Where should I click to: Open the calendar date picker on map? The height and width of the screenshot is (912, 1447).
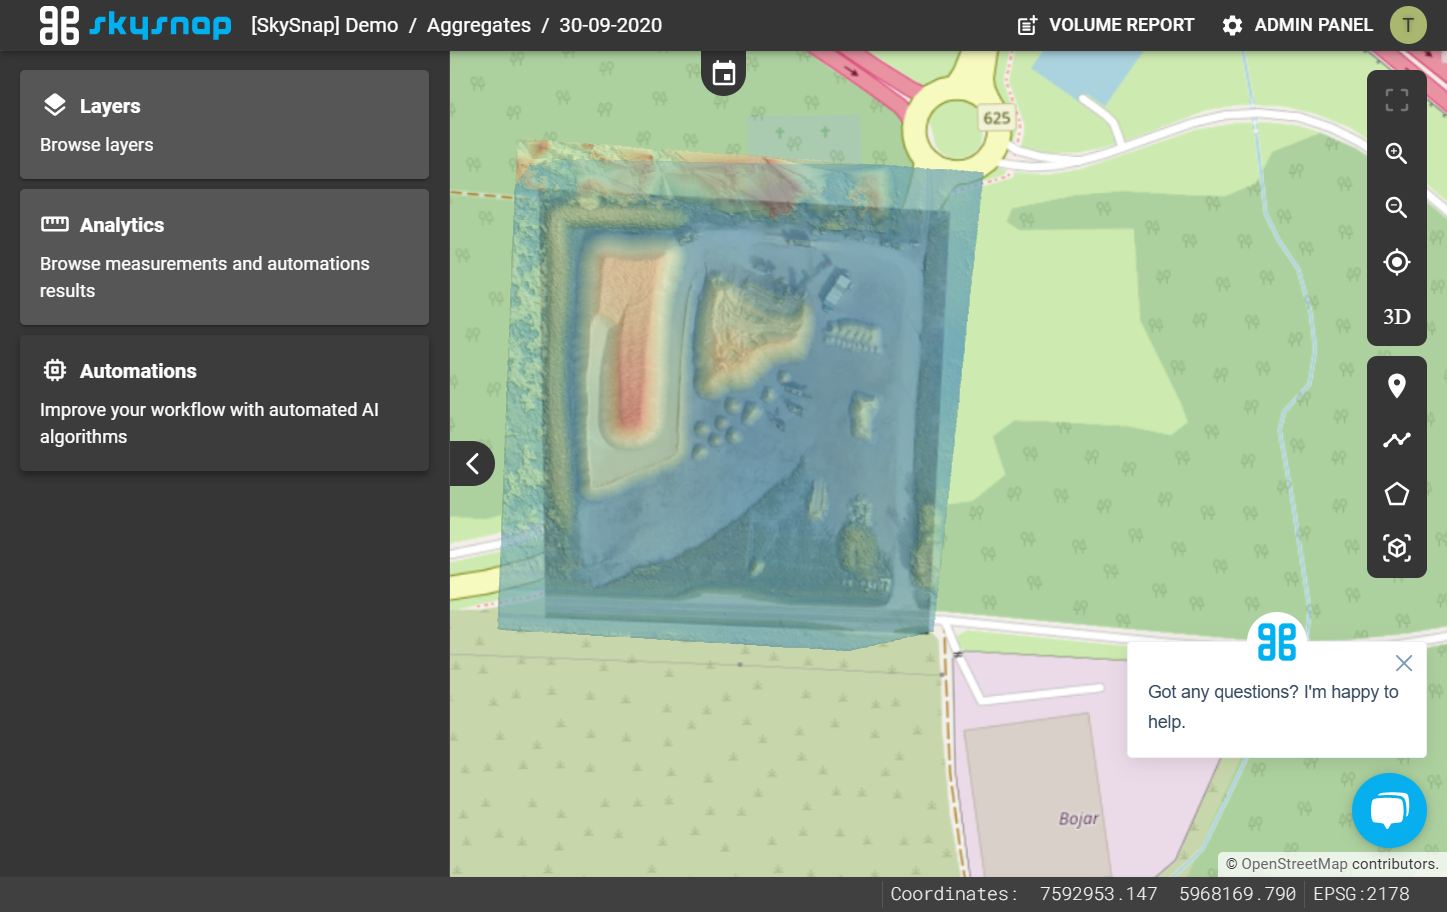[x=724, y=73]
